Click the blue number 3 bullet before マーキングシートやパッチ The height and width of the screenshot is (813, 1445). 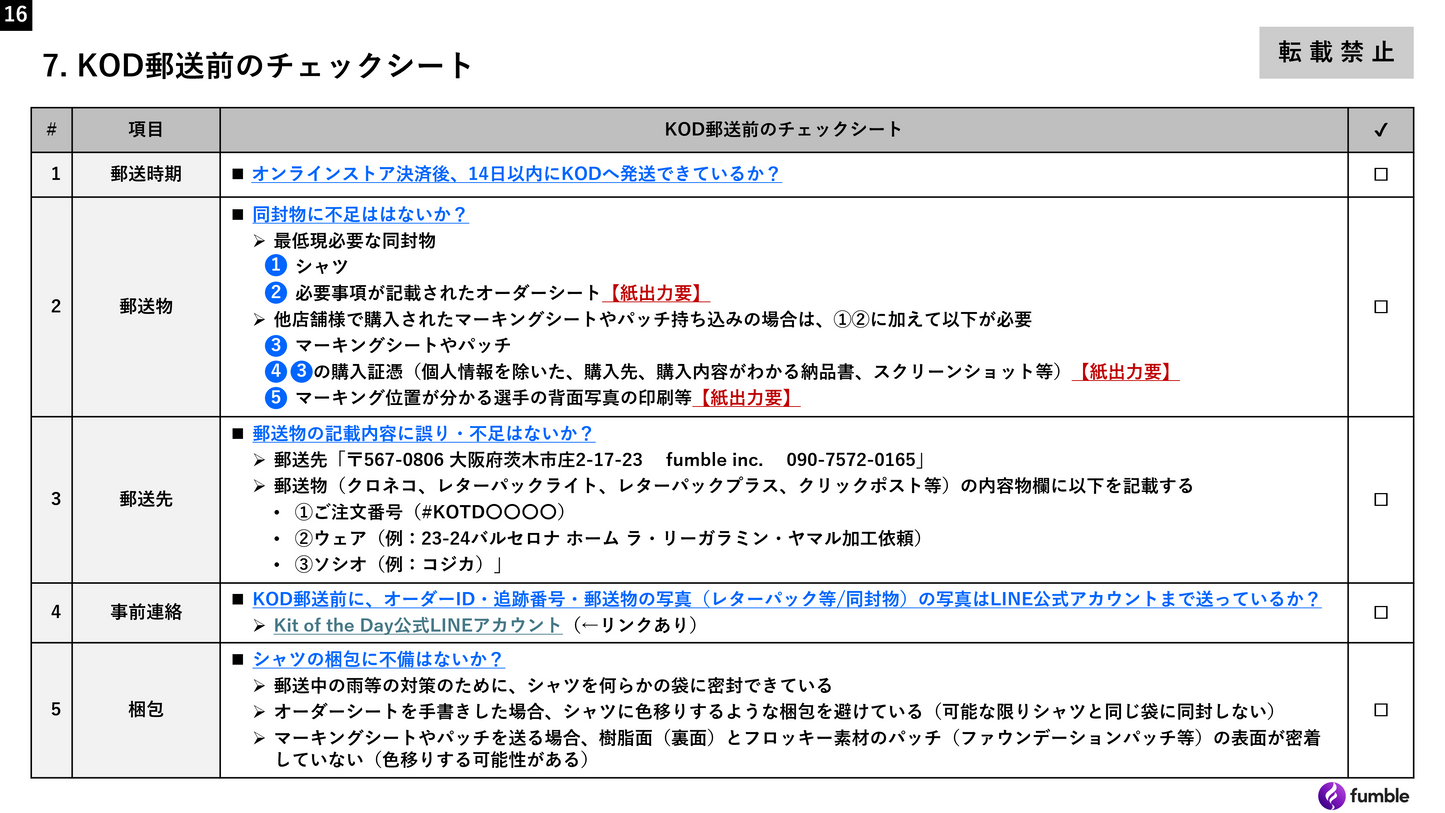(x=276, y=345)
